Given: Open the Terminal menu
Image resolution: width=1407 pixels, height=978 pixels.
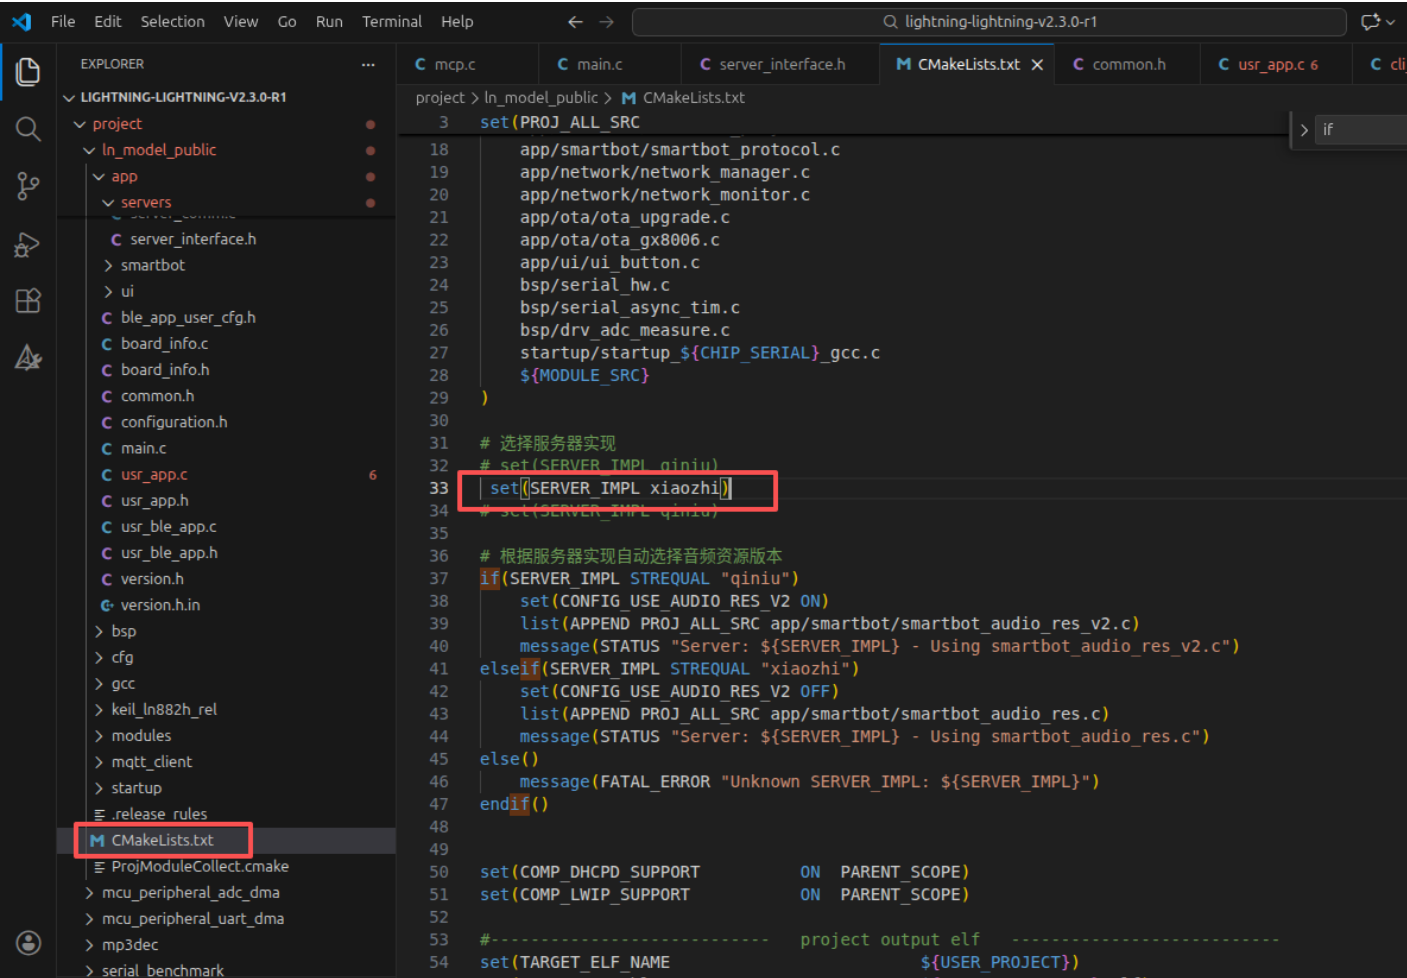Looking at the screenshot, I should 392,21.
